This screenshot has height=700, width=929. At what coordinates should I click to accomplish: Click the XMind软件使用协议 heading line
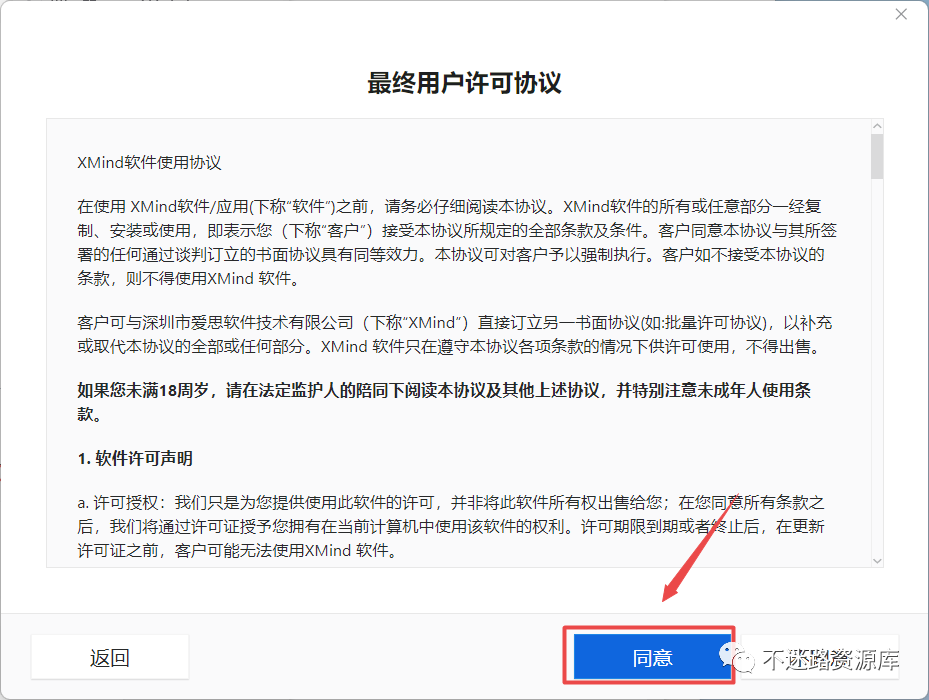[x=149, y=162]
